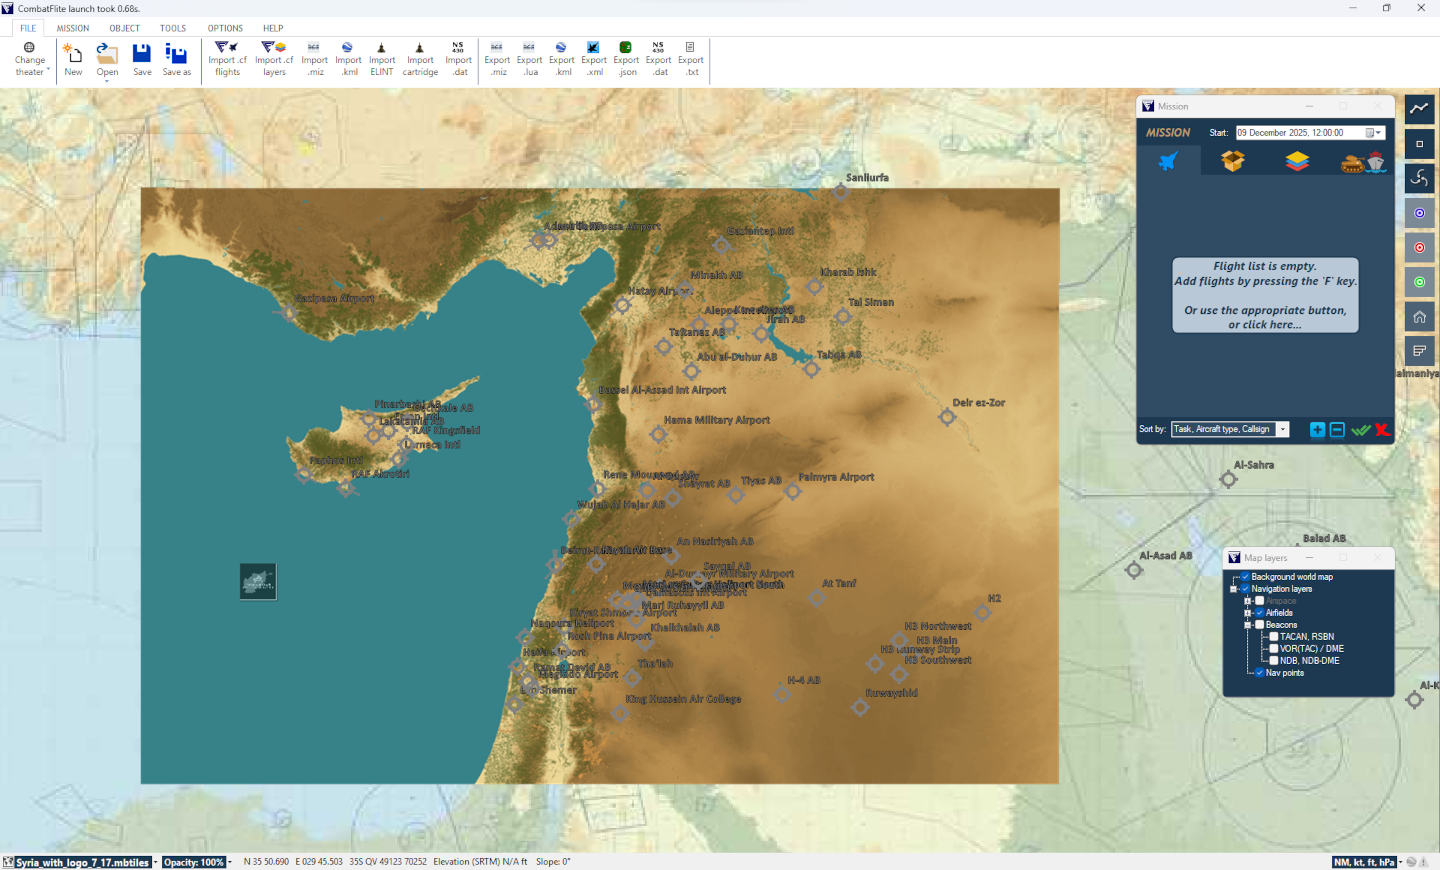1440x870 pixels.
Task: Select the red target circle tool
Action: point(1419,248)
